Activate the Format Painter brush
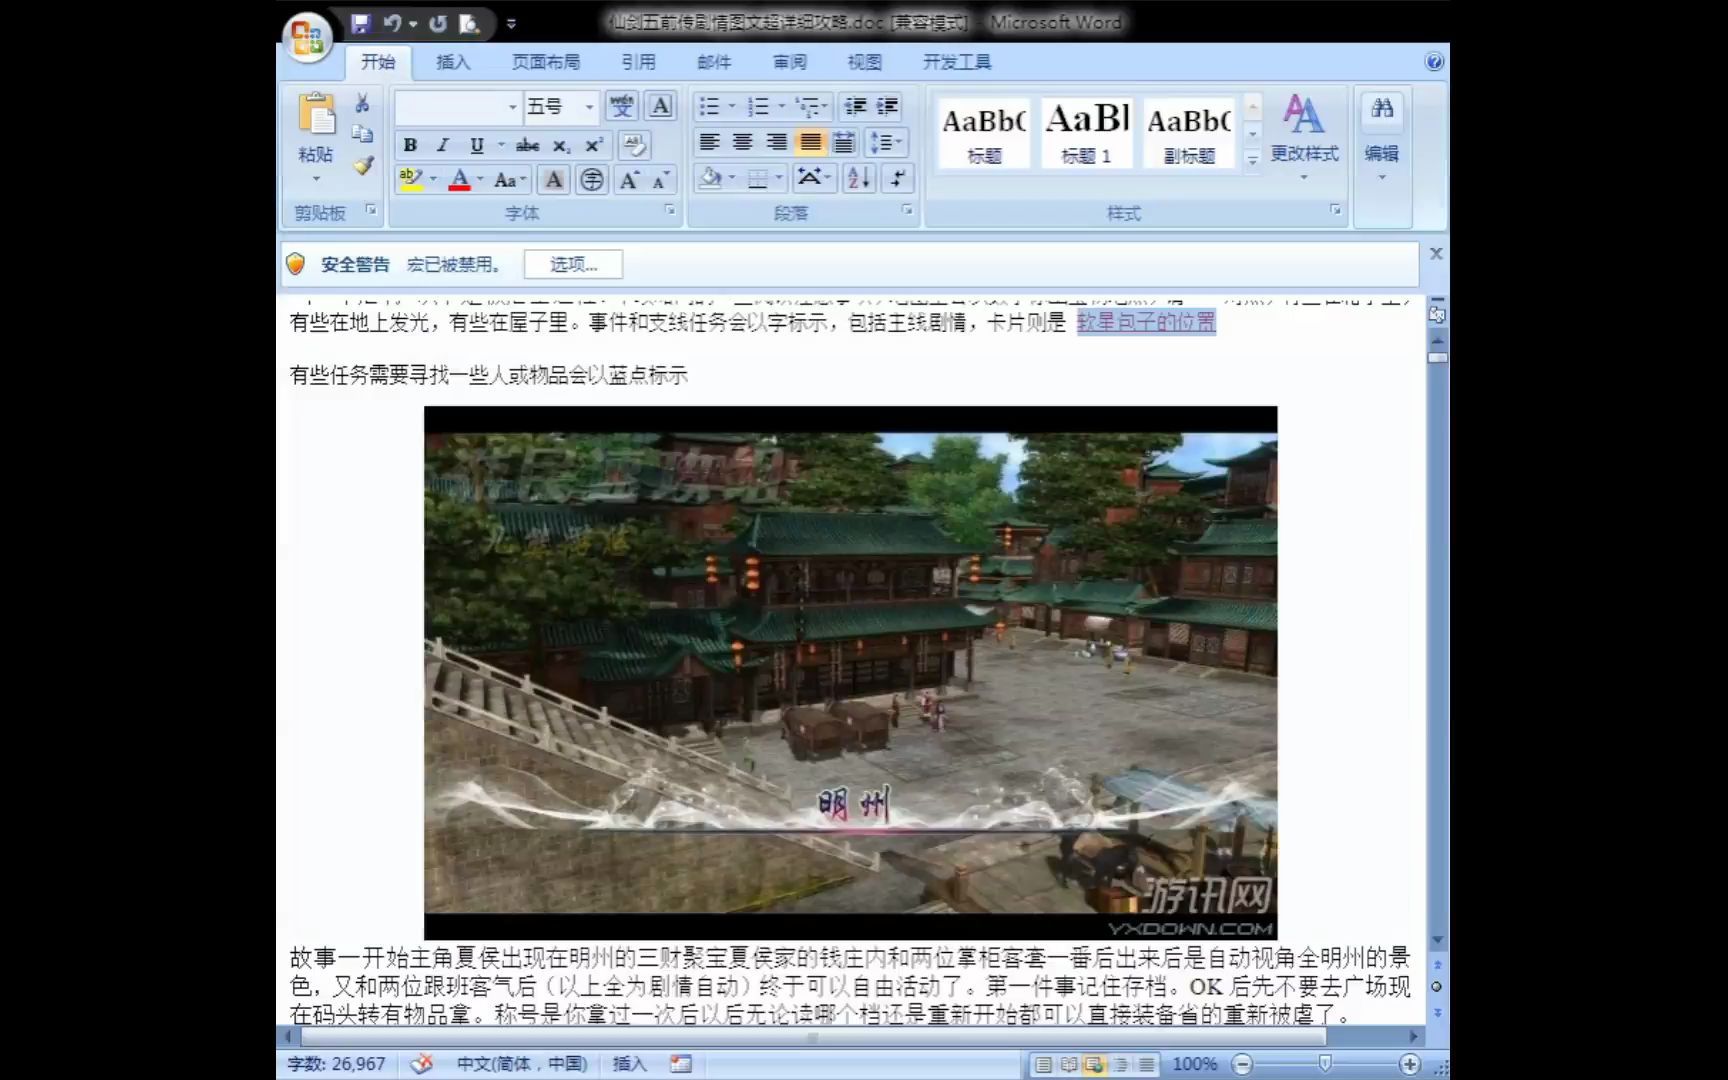Screen dimensions: 1728x1080 pos(362,165)
